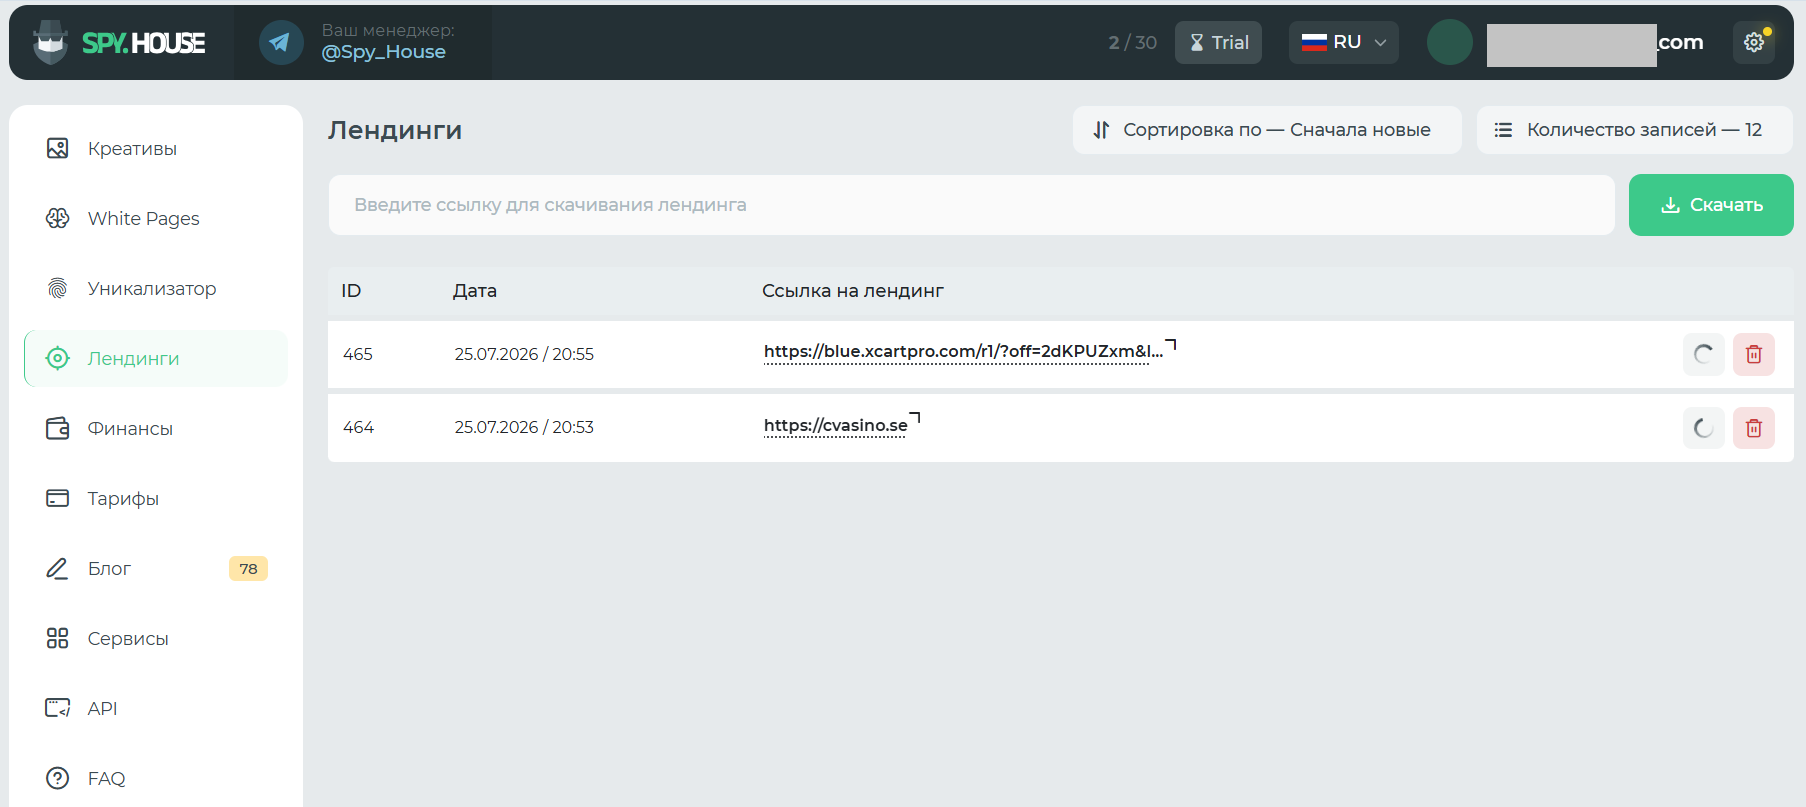Click the loading spinner for record 464
The width and height of the screenshot is (1806, 807).
coord(1704,428)
